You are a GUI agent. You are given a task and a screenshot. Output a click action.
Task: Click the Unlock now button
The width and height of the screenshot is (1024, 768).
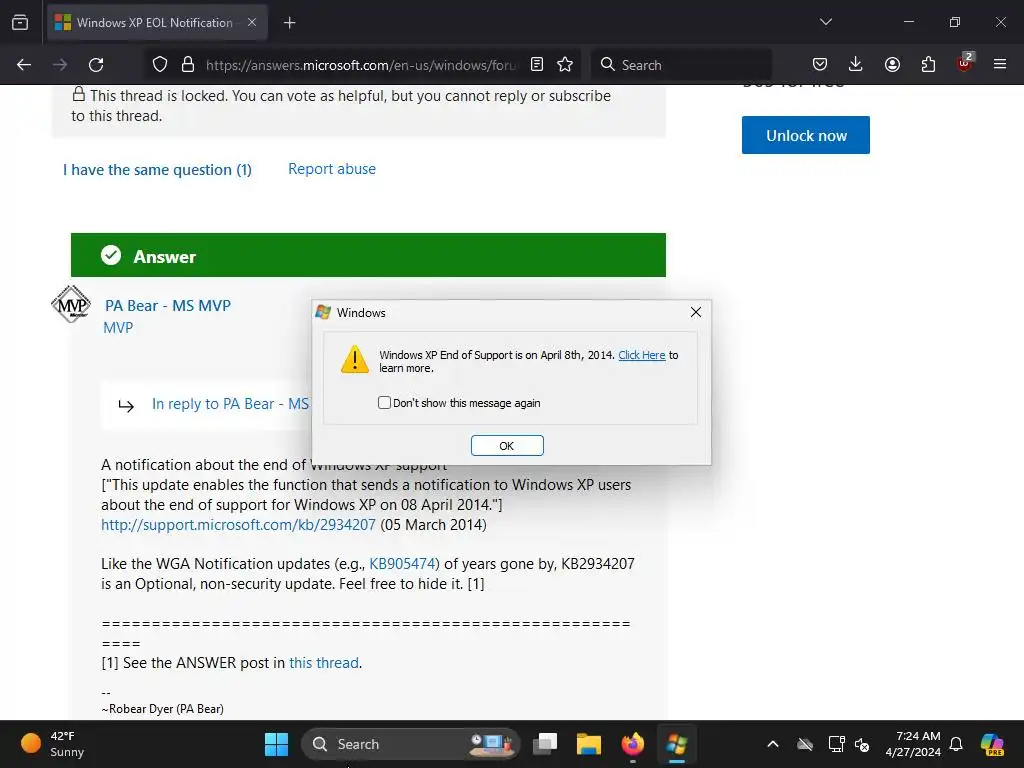tap(806, 135)
